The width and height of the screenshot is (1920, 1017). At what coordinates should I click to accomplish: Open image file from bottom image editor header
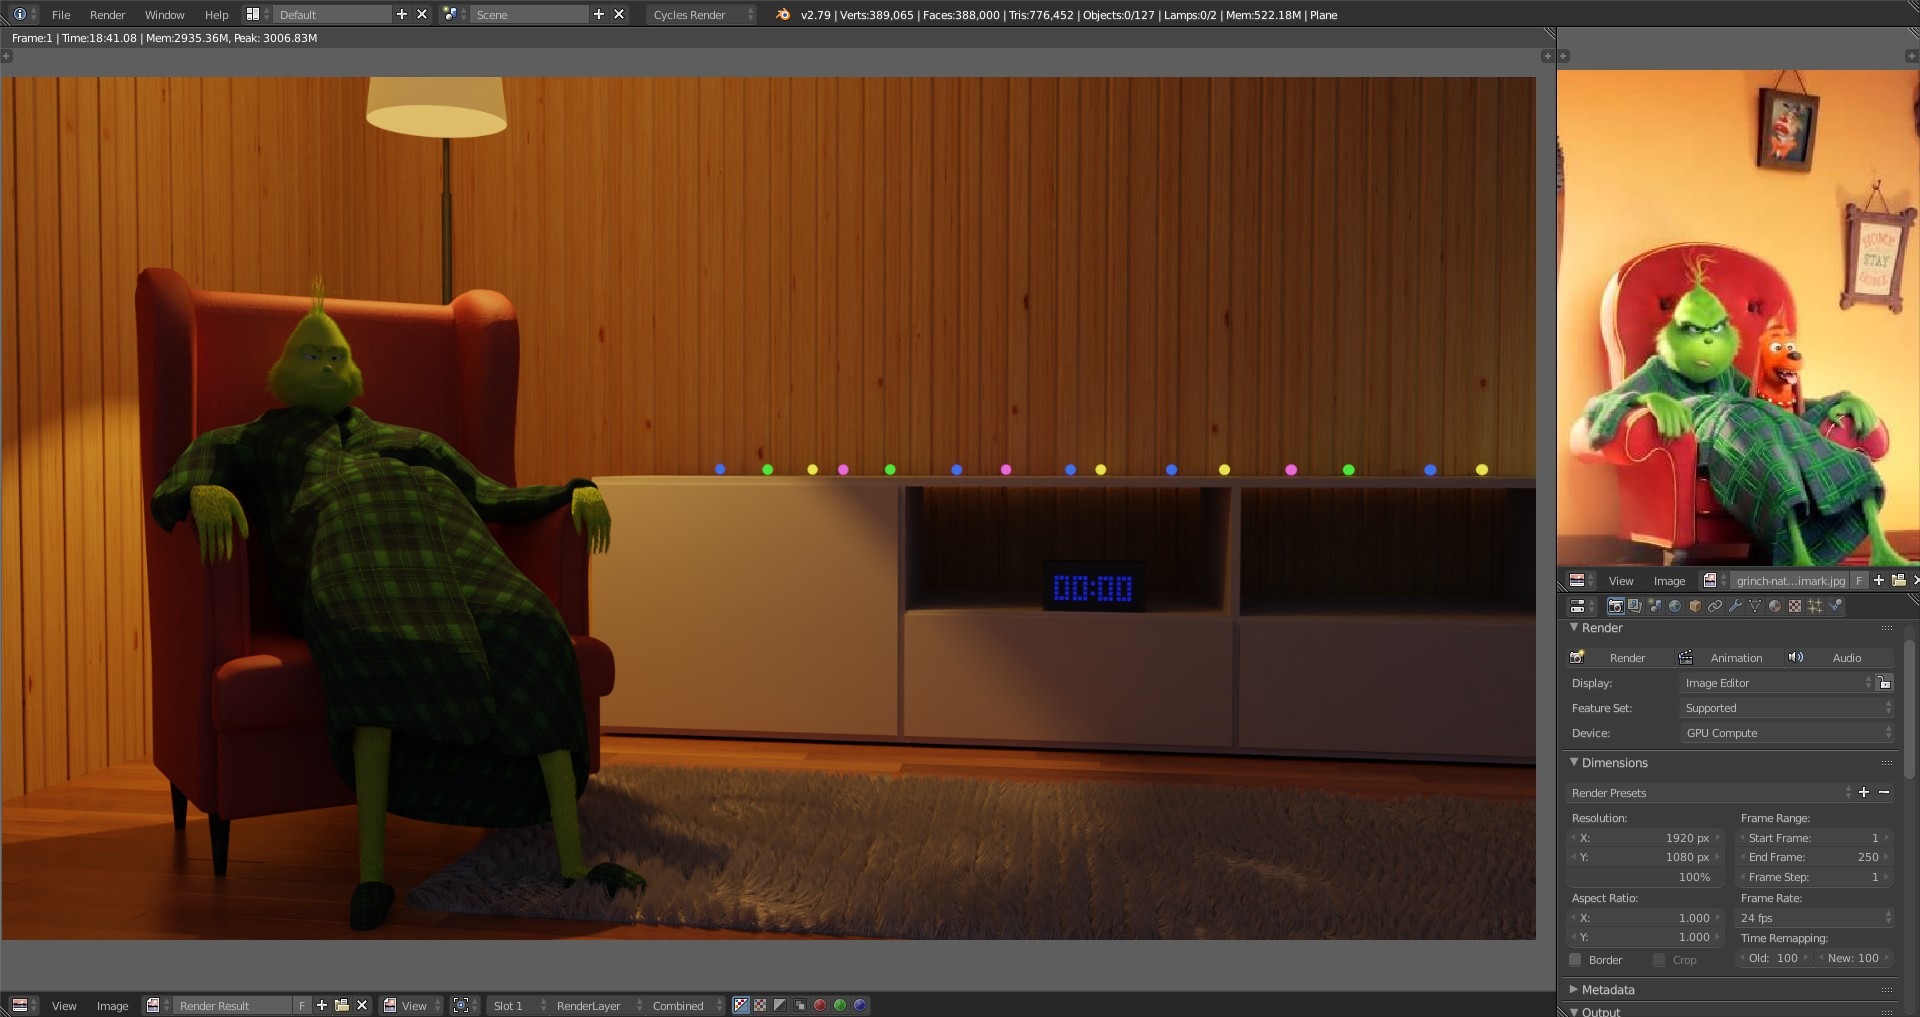tap(342, 1005)
